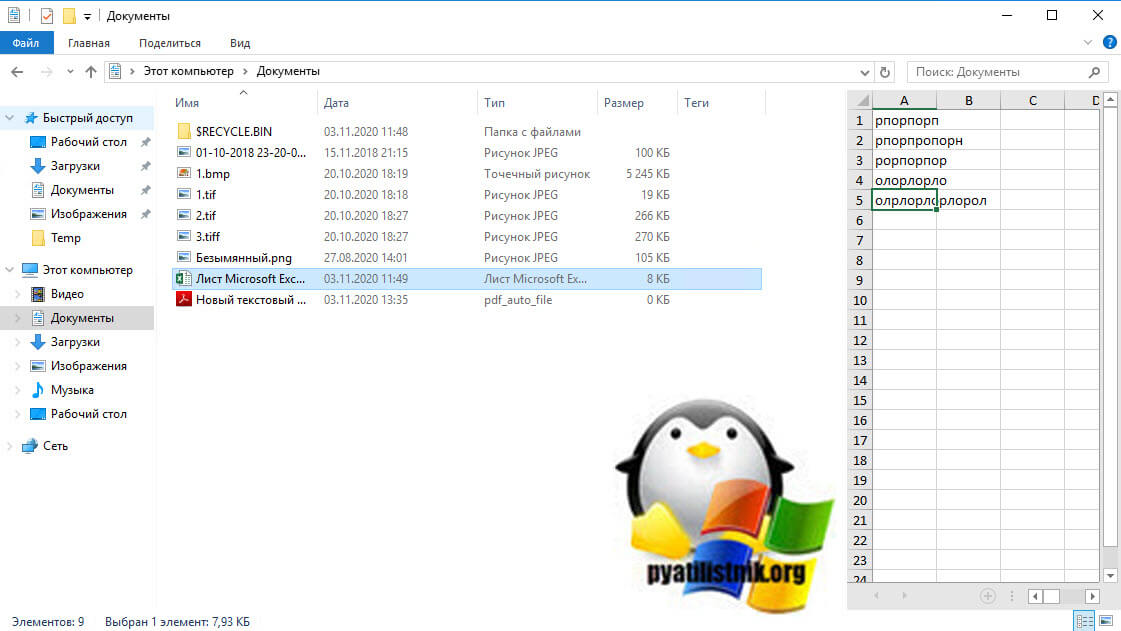This screenshot has width=1121, height=631.
Task: Click the Properties icon in quick access toolbar
Action: coord(47,15)
